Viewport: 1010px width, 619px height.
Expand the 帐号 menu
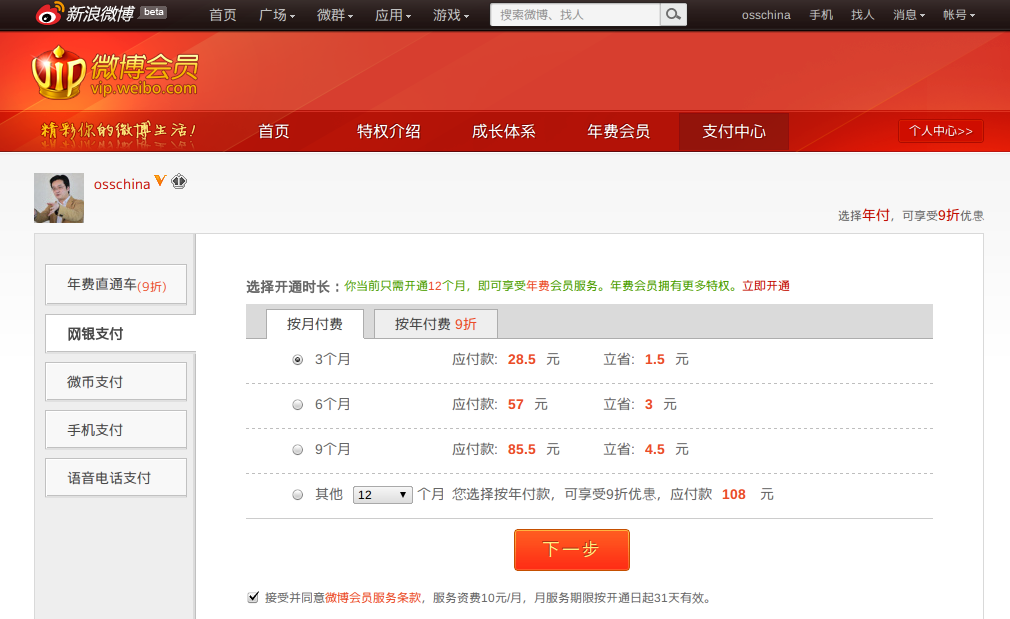click(x=958, y=15)
